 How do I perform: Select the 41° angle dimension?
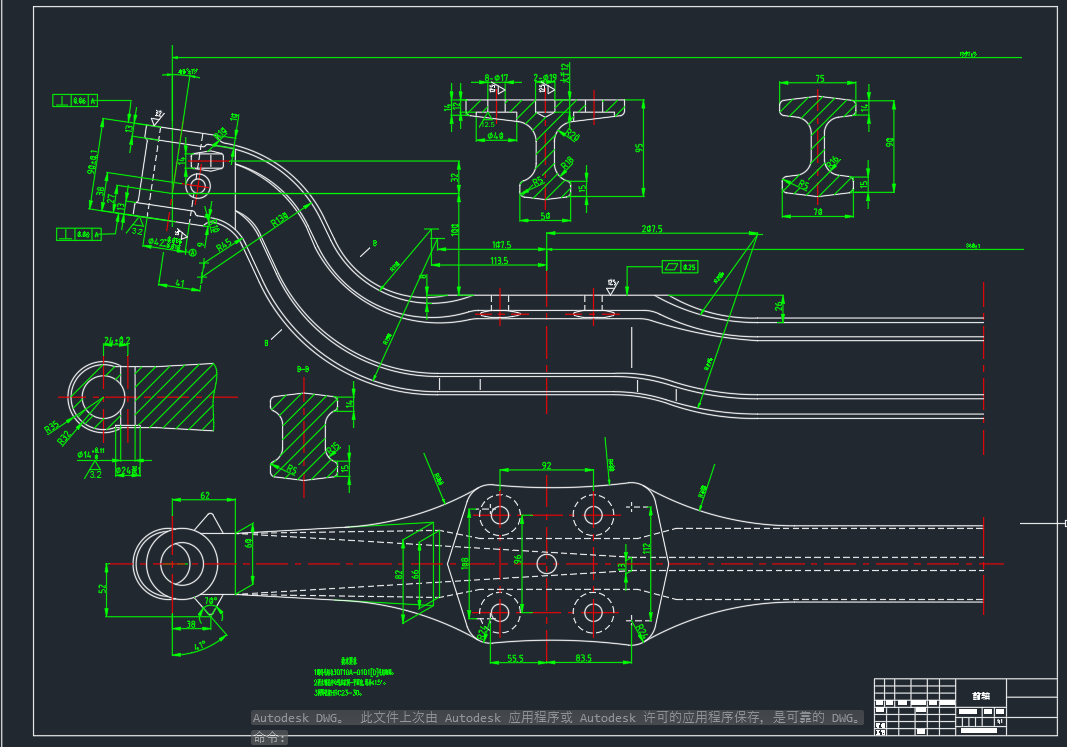tap(199, 646)
